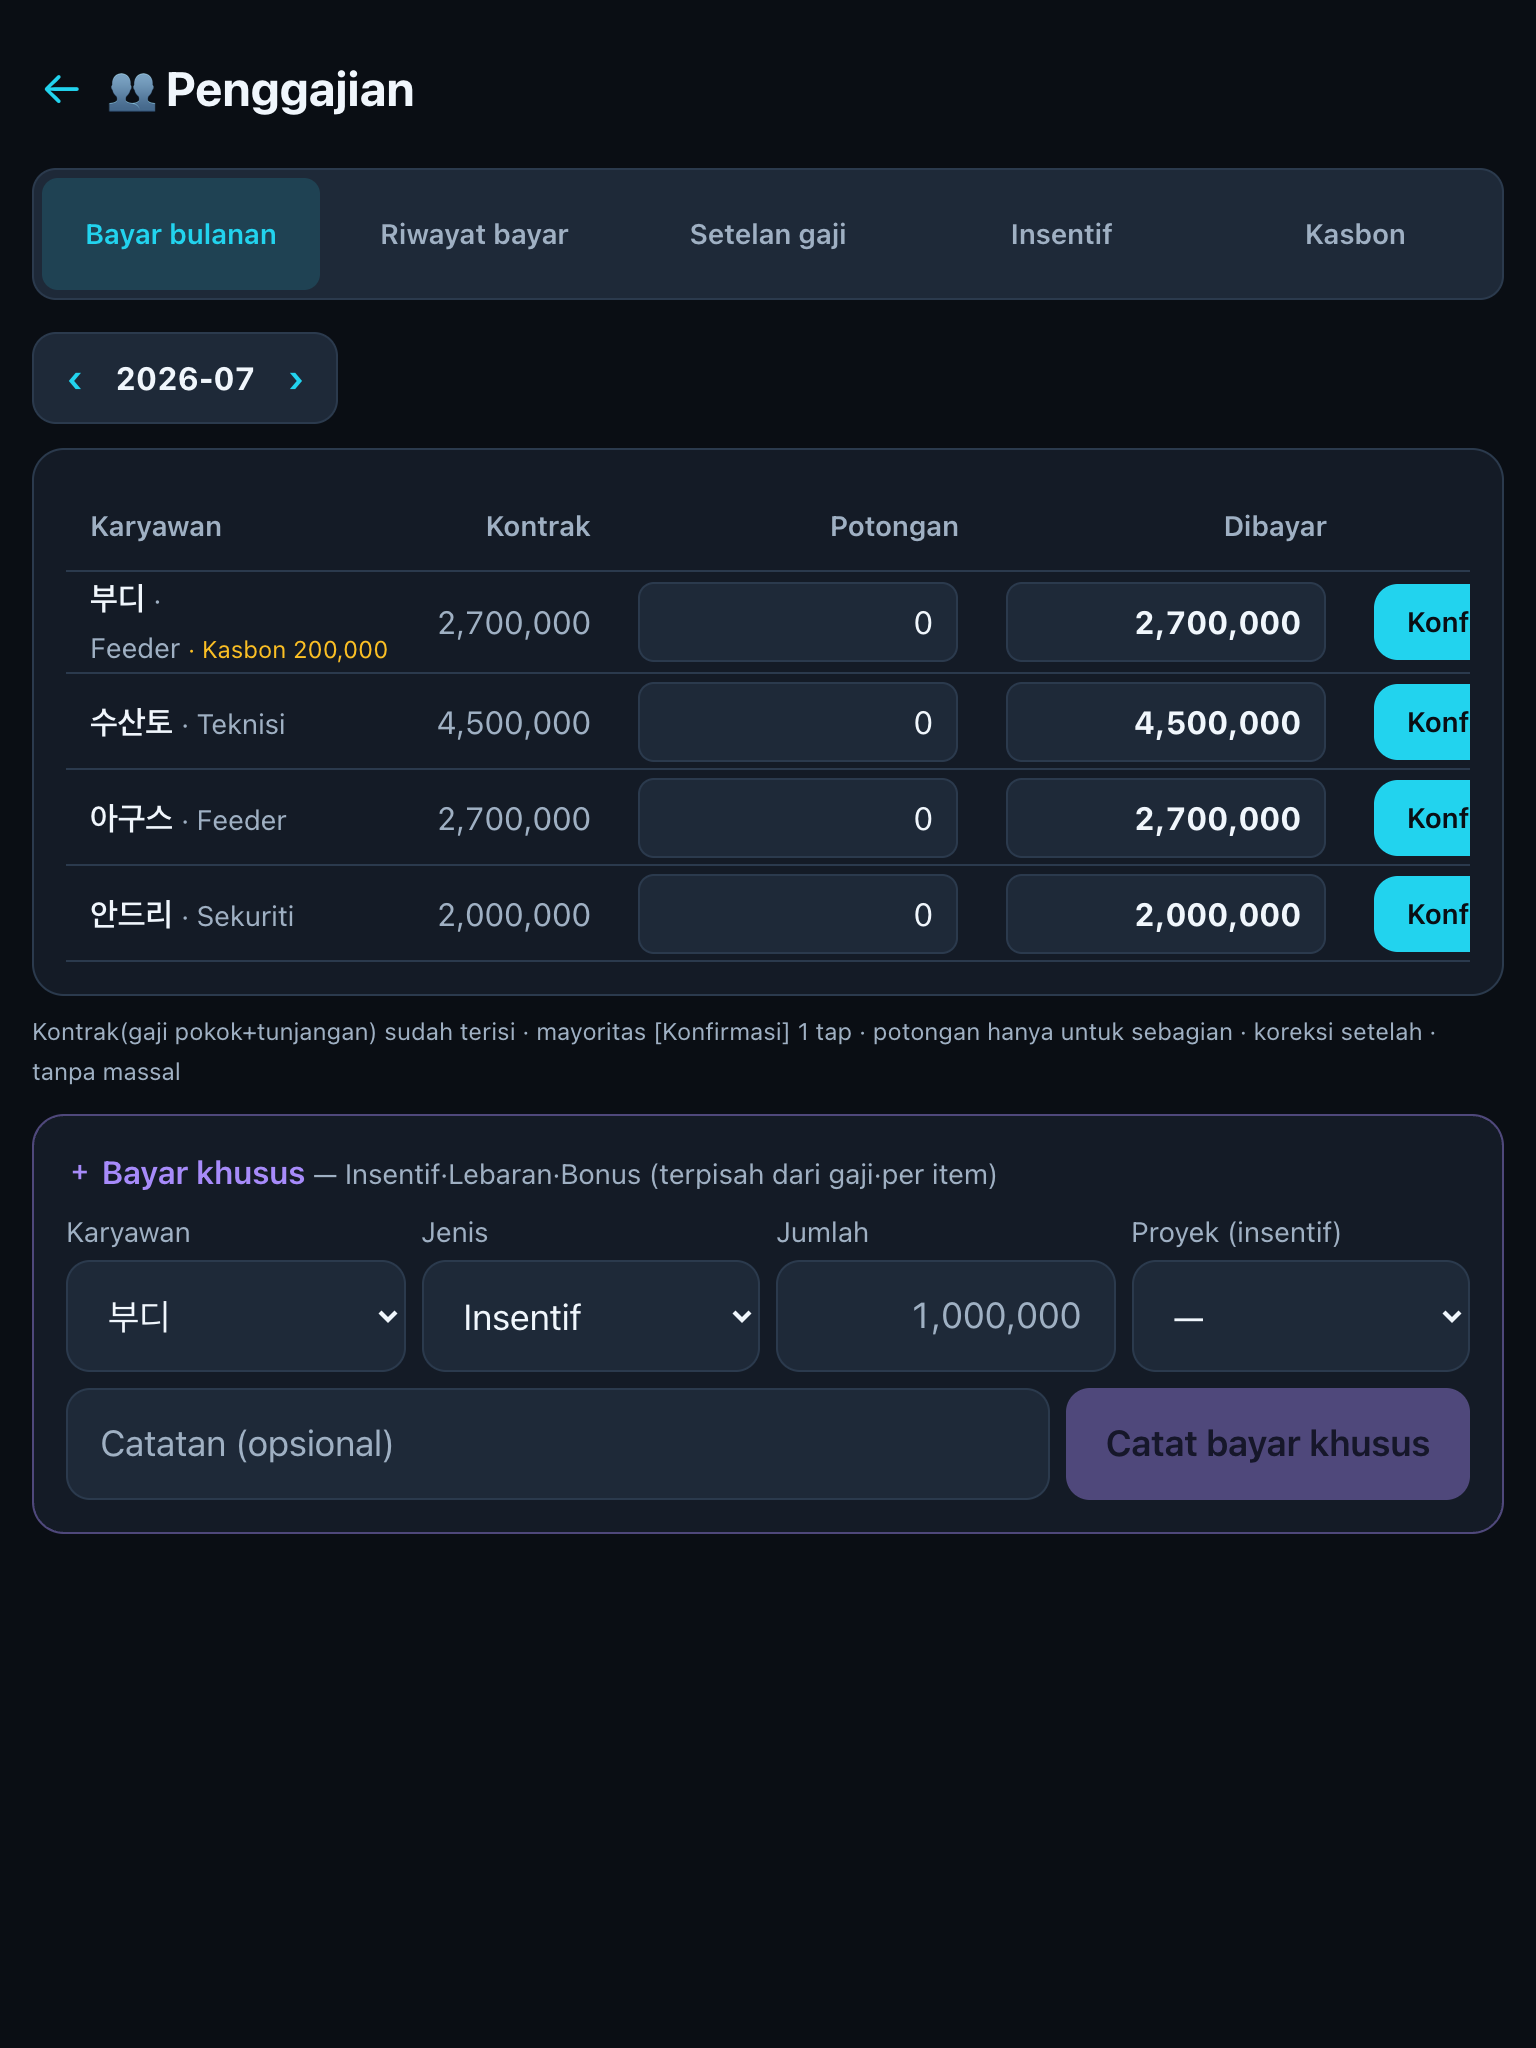The image size is (1536, 2048).
Task: Click the Catatan (opsional) note field
Action: pos(558,1444)
